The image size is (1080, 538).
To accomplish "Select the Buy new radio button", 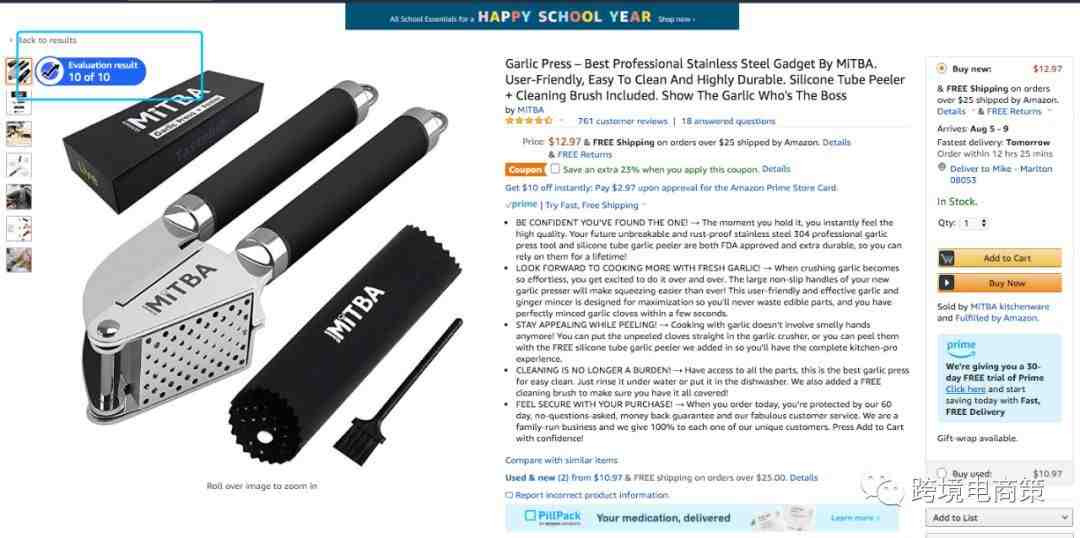I will coord(942,68).
